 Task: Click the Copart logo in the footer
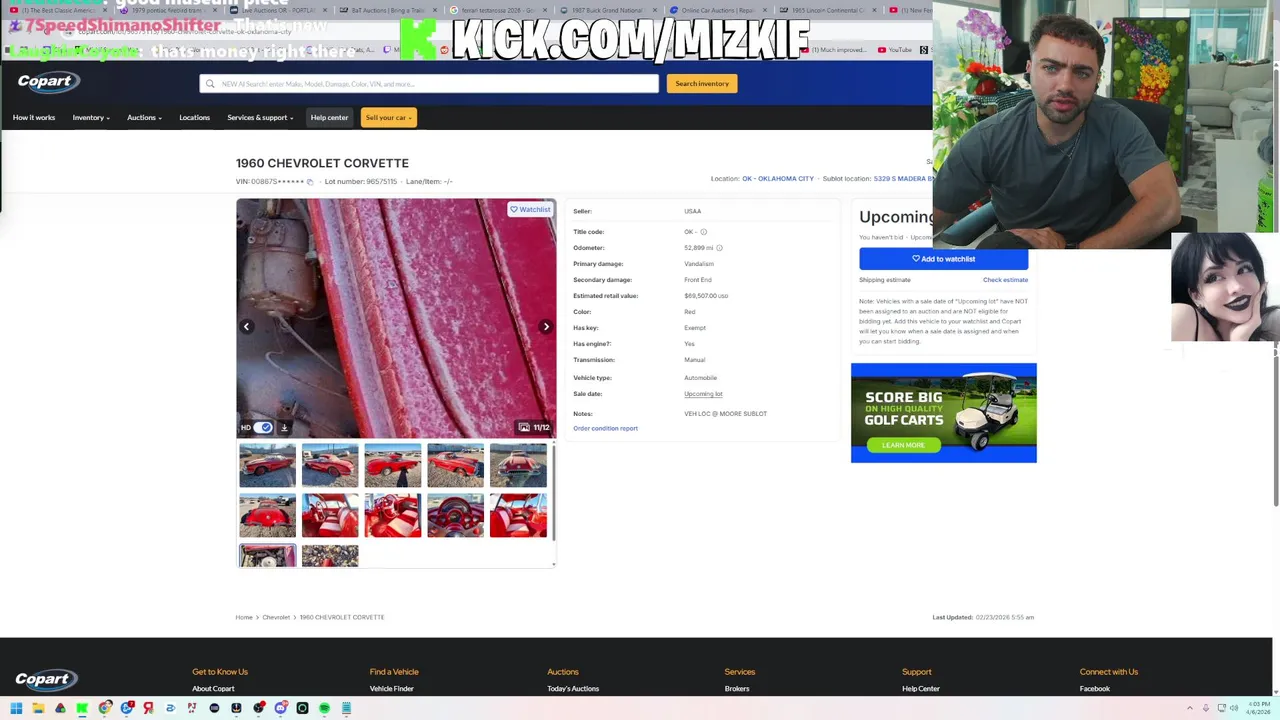tap(47, 680)
